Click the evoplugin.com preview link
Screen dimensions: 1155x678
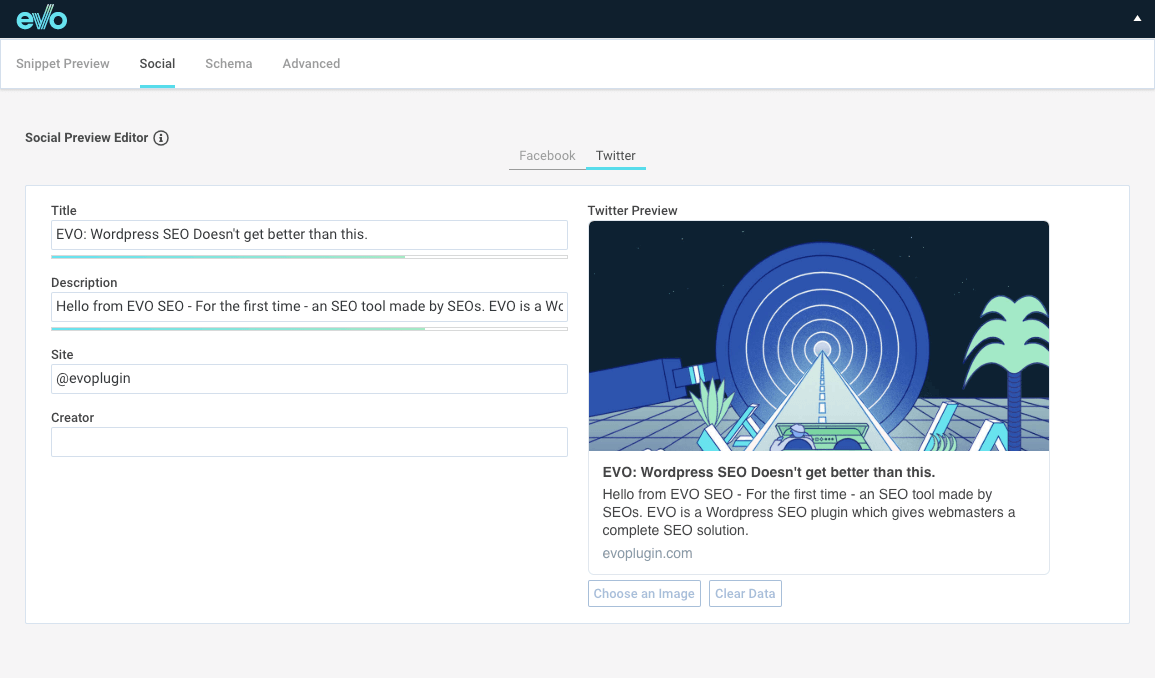point(647,553)
